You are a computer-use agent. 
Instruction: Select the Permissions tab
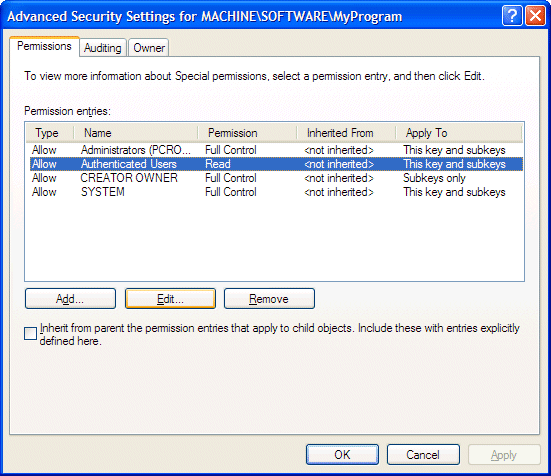point(44,46)
